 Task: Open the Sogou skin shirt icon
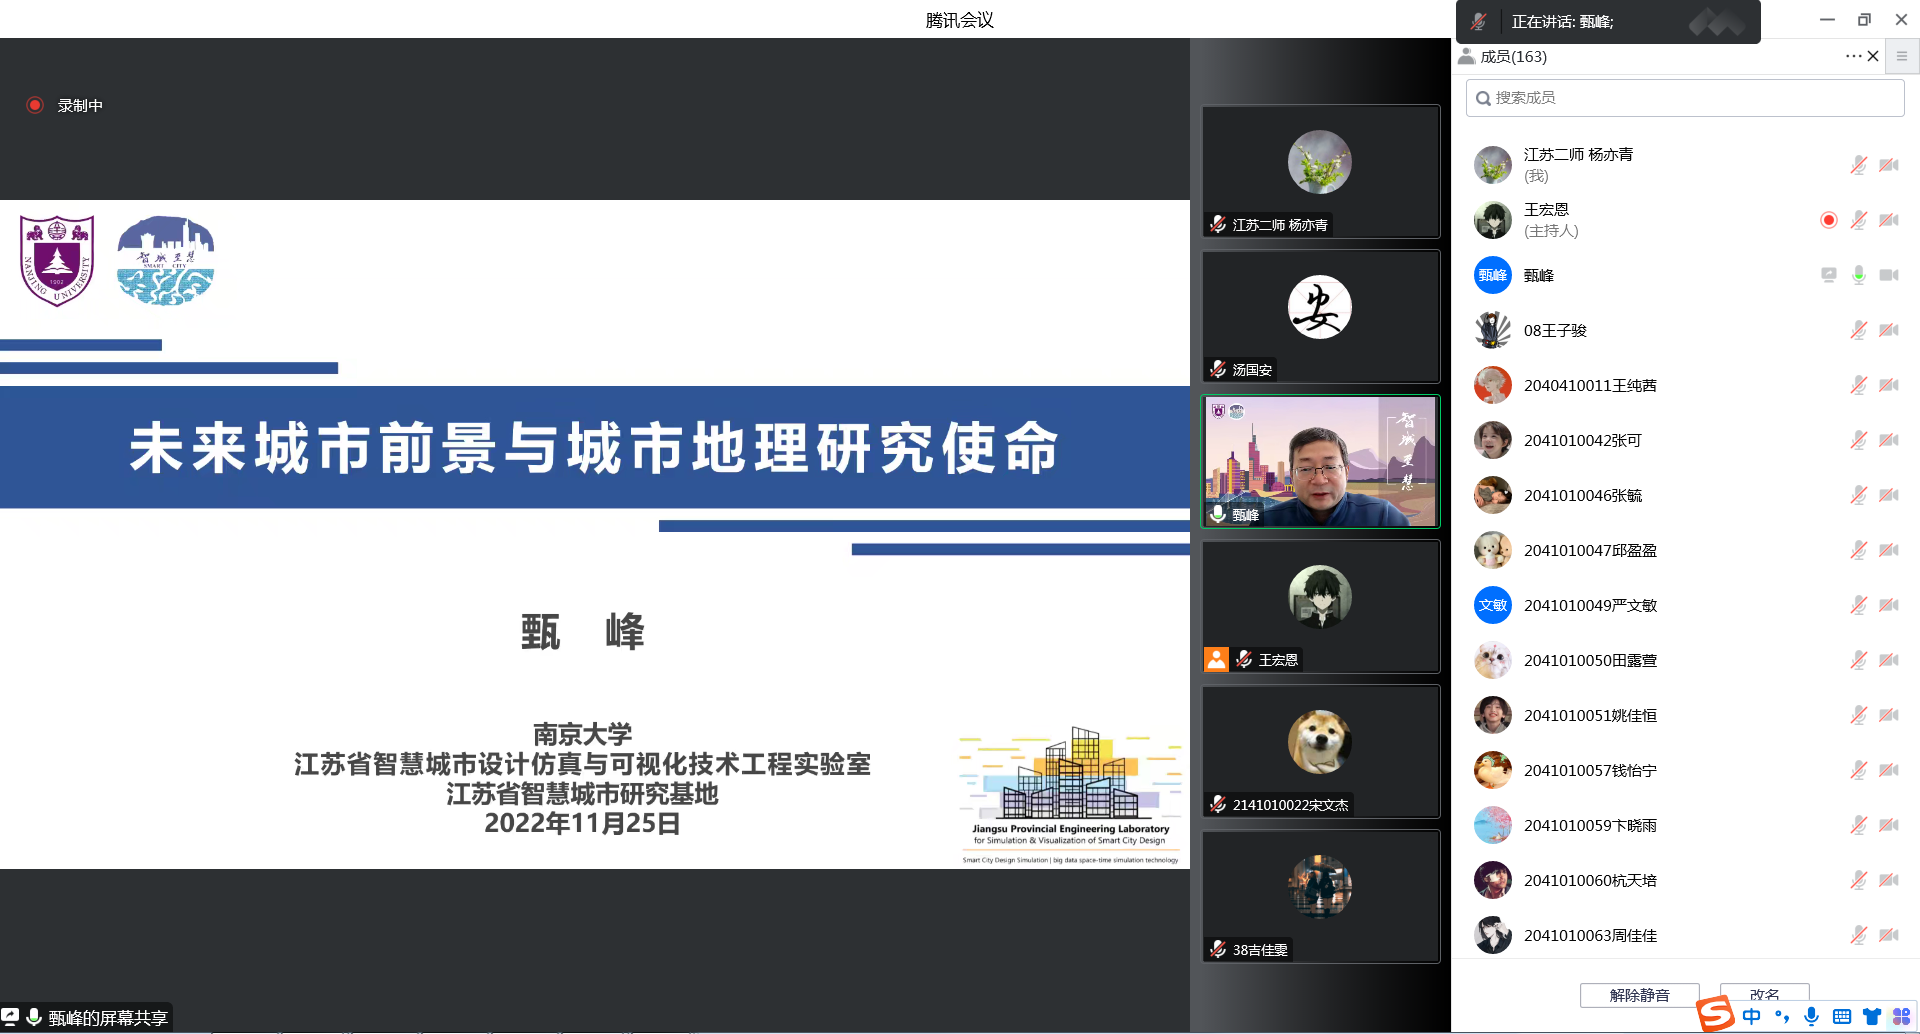coord(1871,1017)
